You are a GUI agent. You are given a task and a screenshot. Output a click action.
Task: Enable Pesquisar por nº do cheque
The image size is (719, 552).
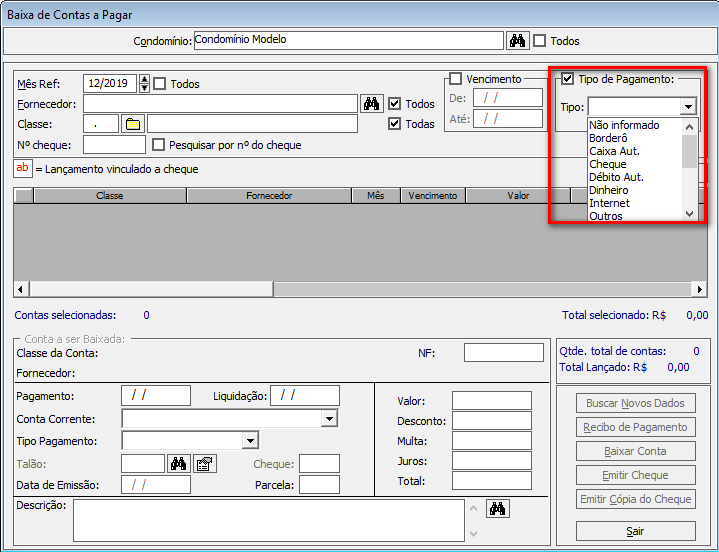[158, 145]
